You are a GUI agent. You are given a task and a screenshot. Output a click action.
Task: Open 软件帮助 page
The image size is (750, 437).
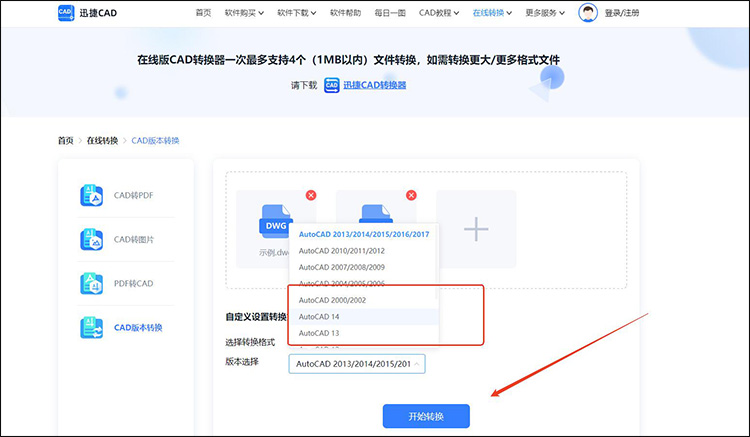345,13
